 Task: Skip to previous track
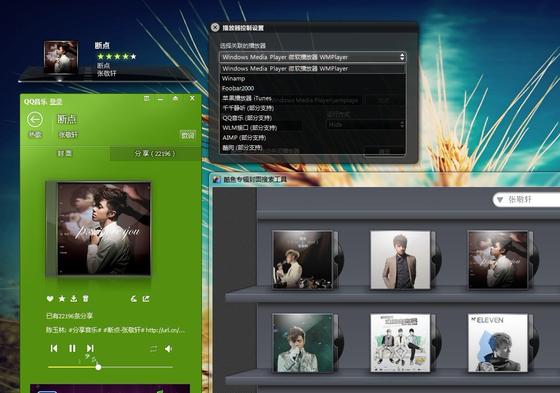tap(54, 348)
